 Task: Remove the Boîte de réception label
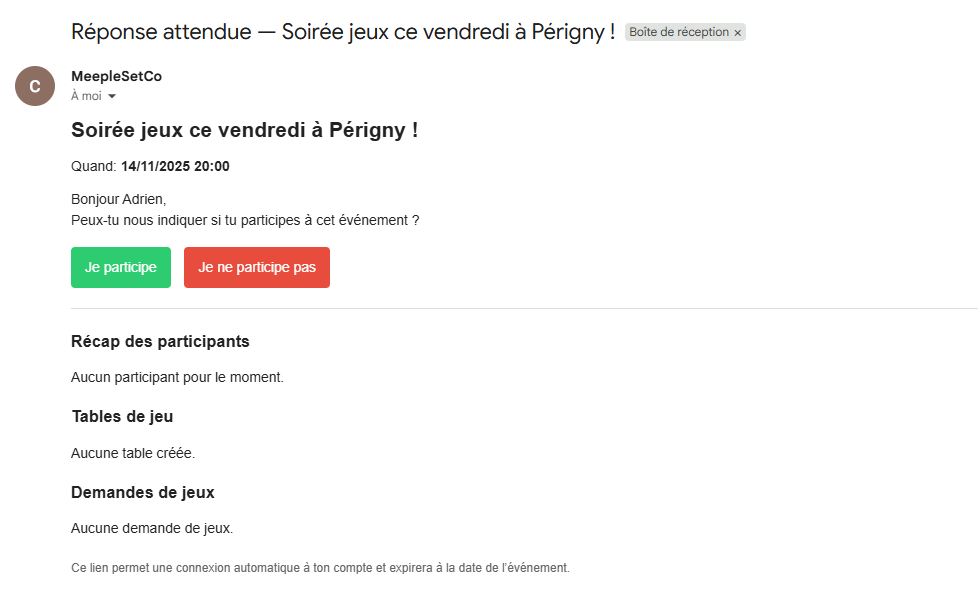(x=738, y=33)
